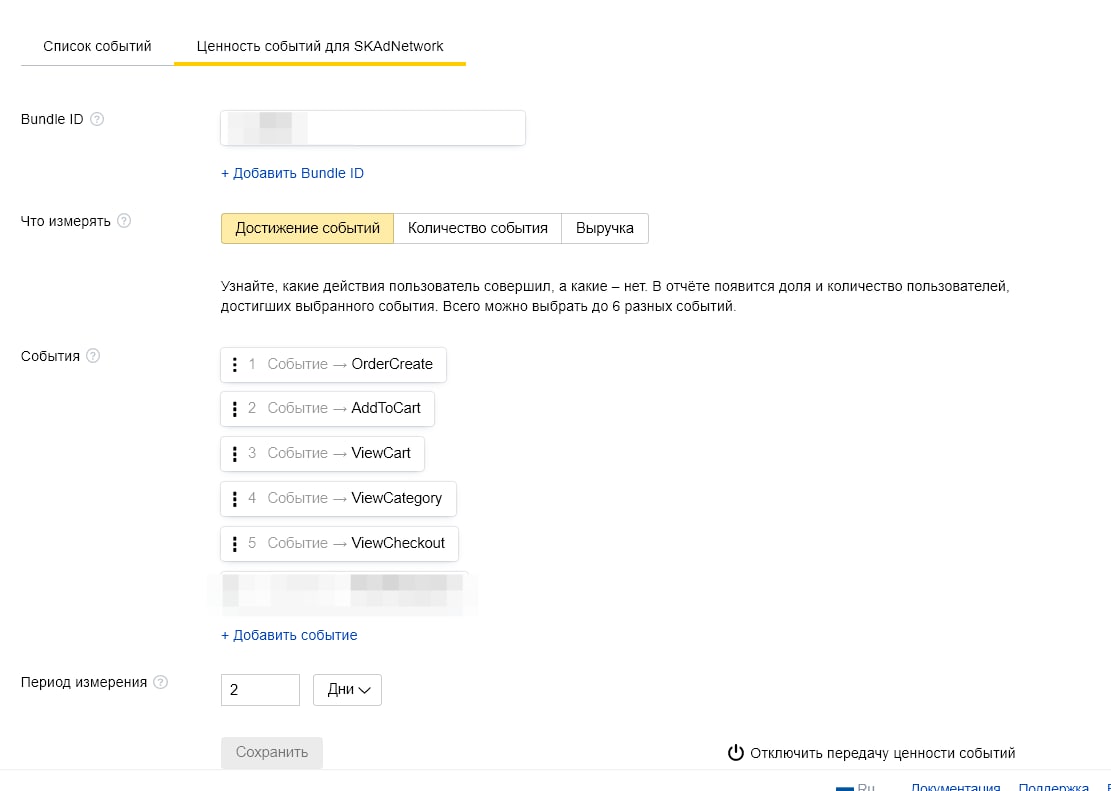The height and width of the screenshot is (791, 1111).
Task: Click the help icon next to События
Action: point(93,356)
